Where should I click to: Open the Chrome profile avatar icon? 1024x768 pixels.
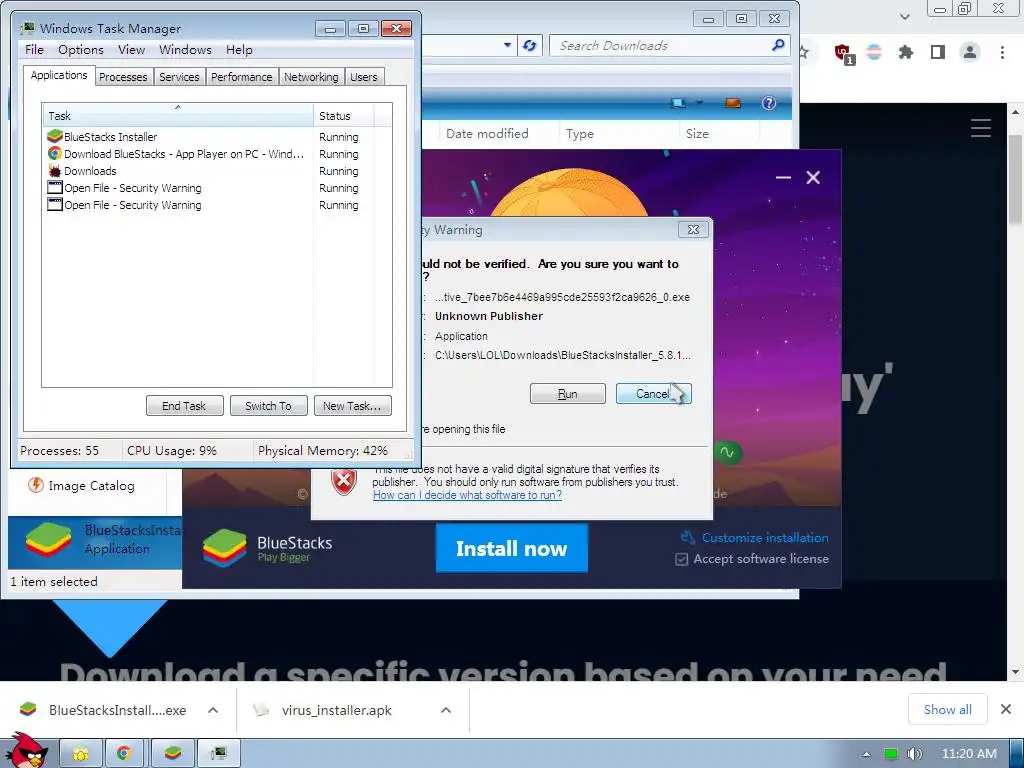tap(970, 52)
